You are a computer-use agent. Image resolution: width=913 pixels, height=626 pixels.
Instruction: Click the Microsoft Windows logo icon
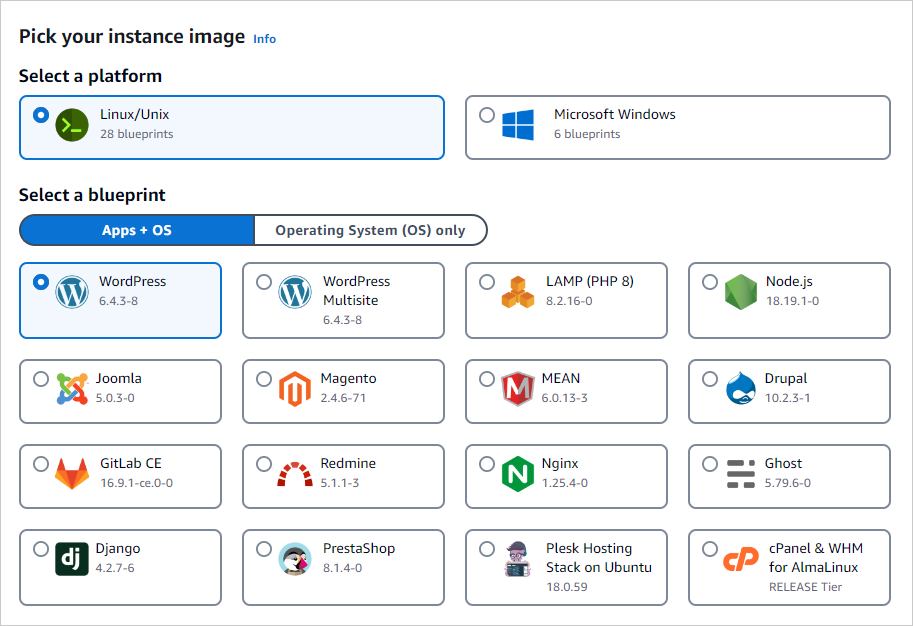click(x=518, y=125)
